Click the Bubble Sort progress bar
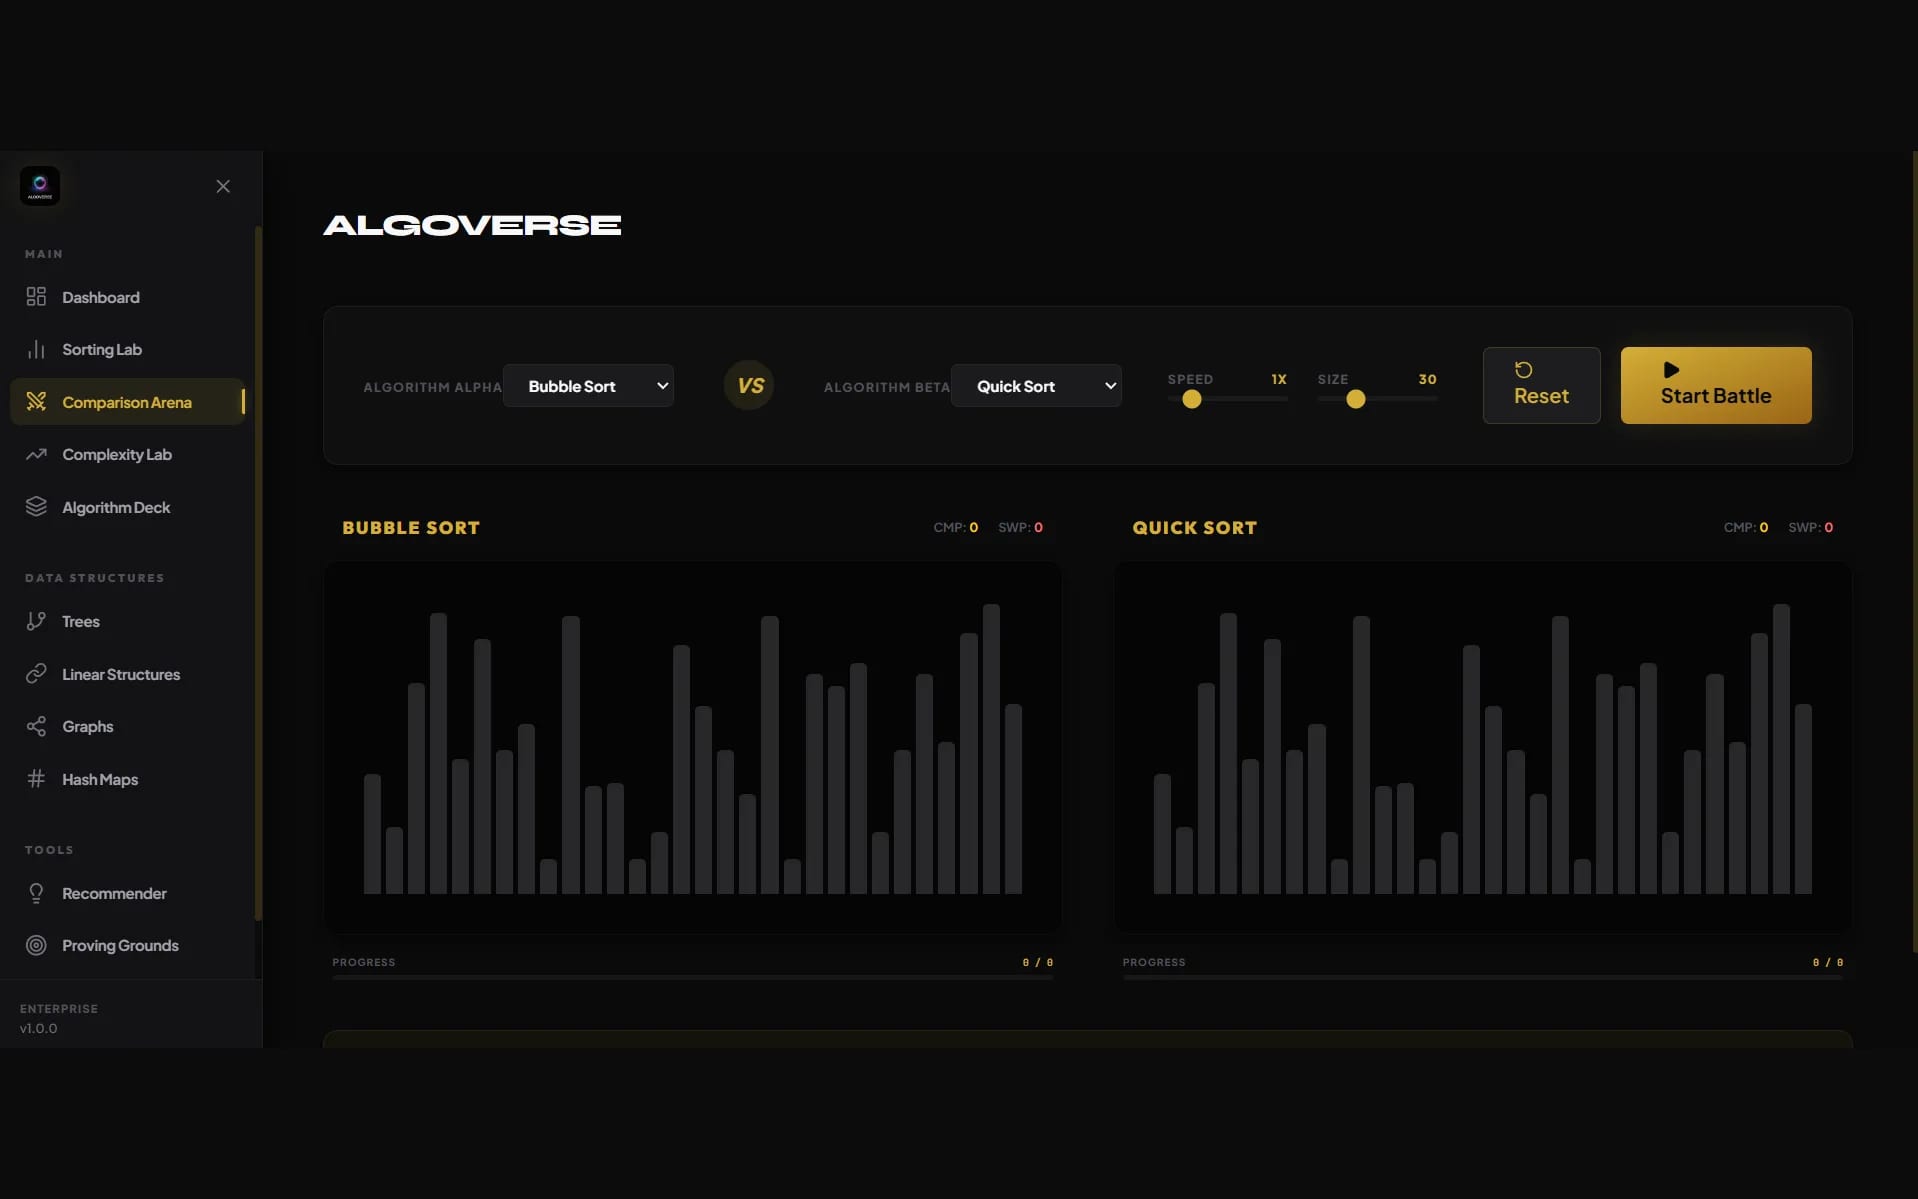The image size is (1918, 1199). 692,977
